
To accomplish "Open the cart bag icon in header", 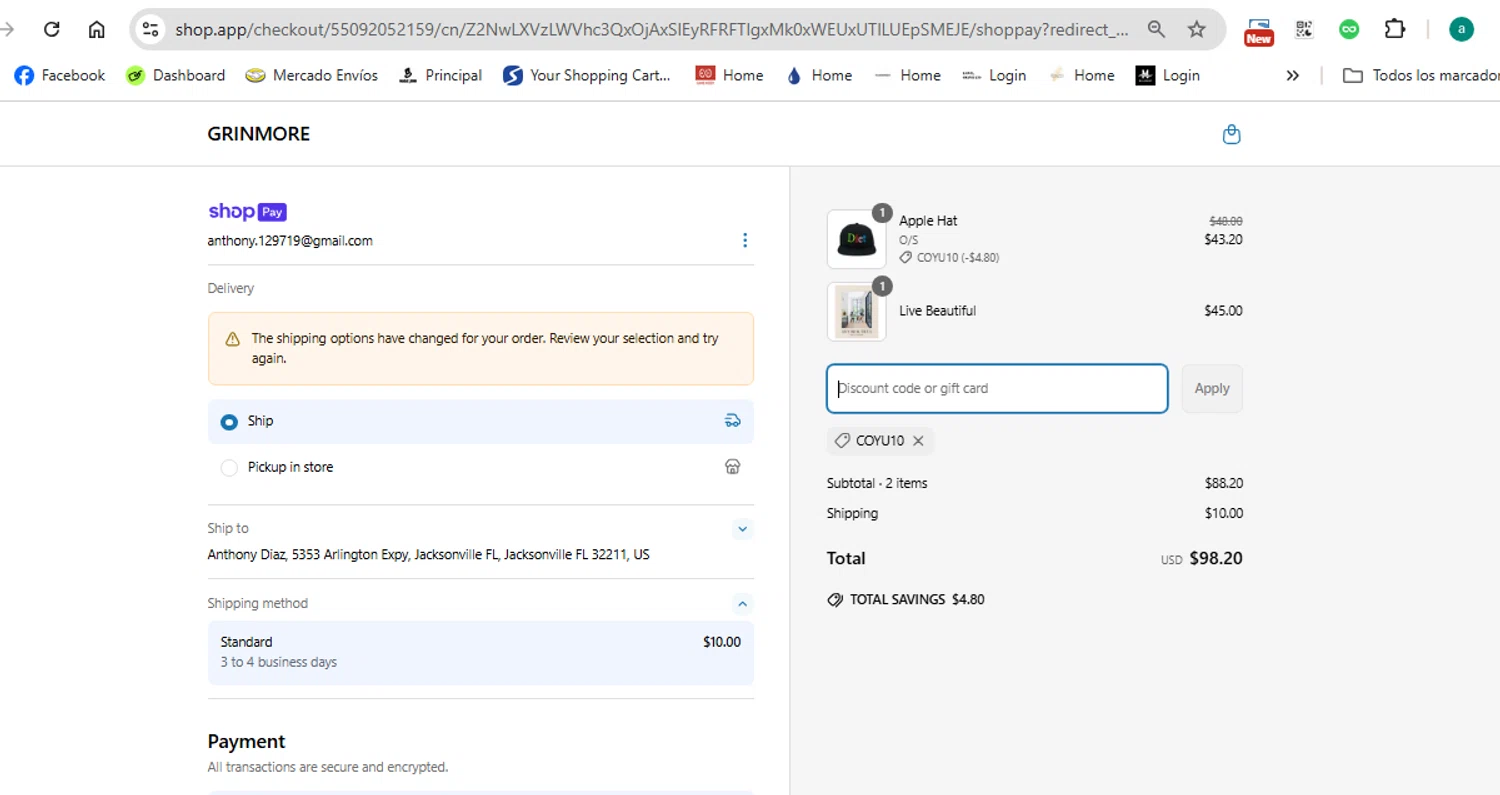I will (x=1231, y=134).
